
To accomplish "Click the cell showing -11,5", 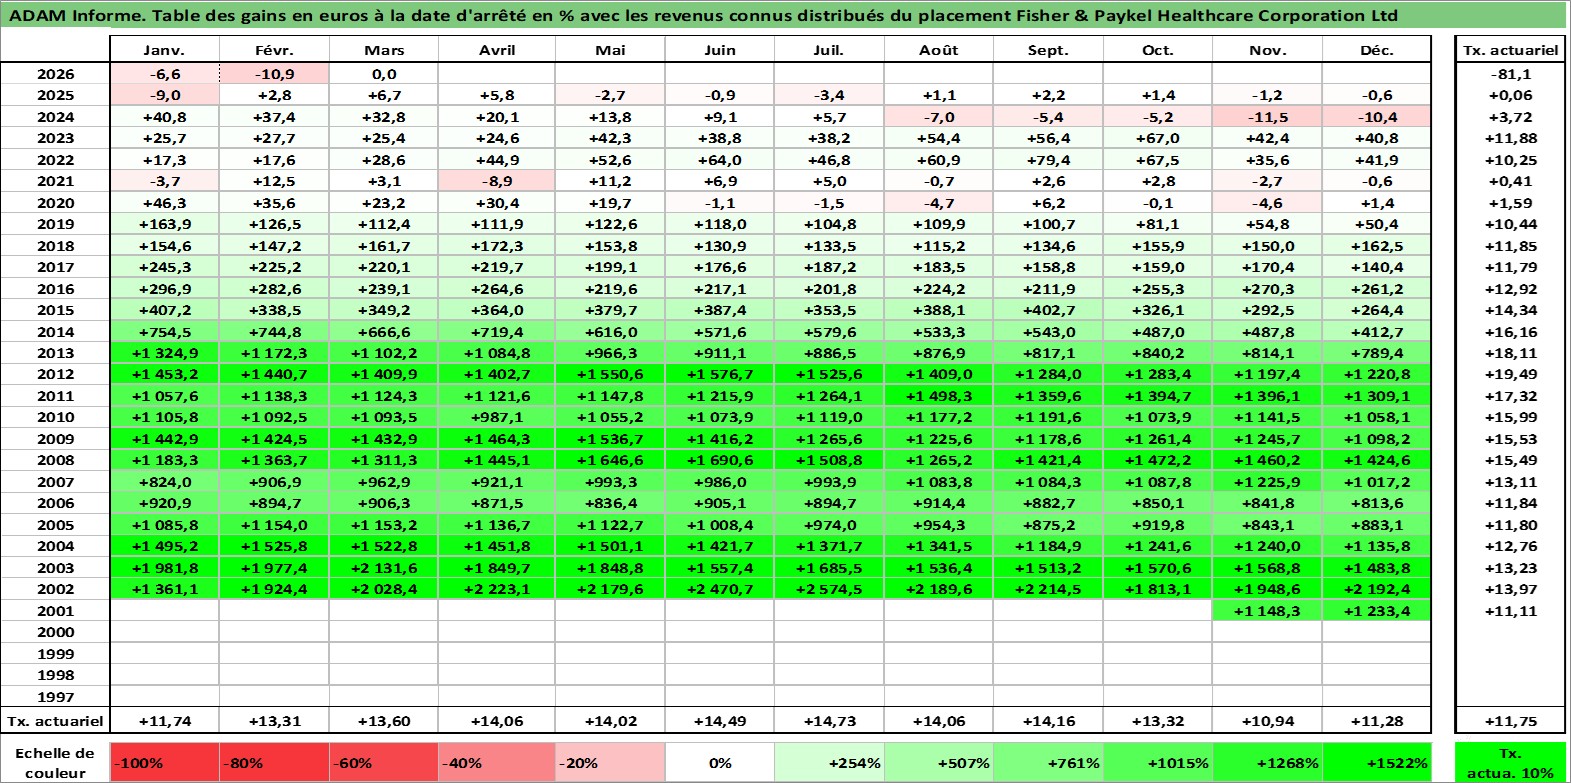I will [1267, 117].
